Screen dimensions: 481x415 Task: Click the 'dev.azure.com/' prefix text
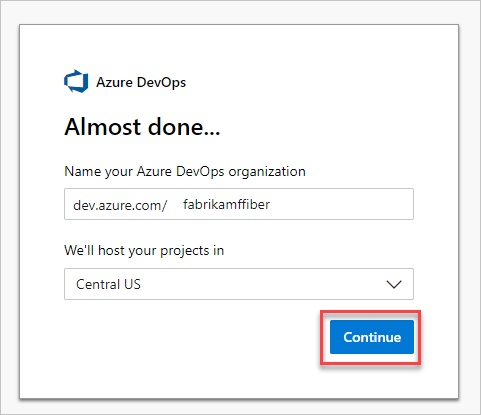[120, 205]
